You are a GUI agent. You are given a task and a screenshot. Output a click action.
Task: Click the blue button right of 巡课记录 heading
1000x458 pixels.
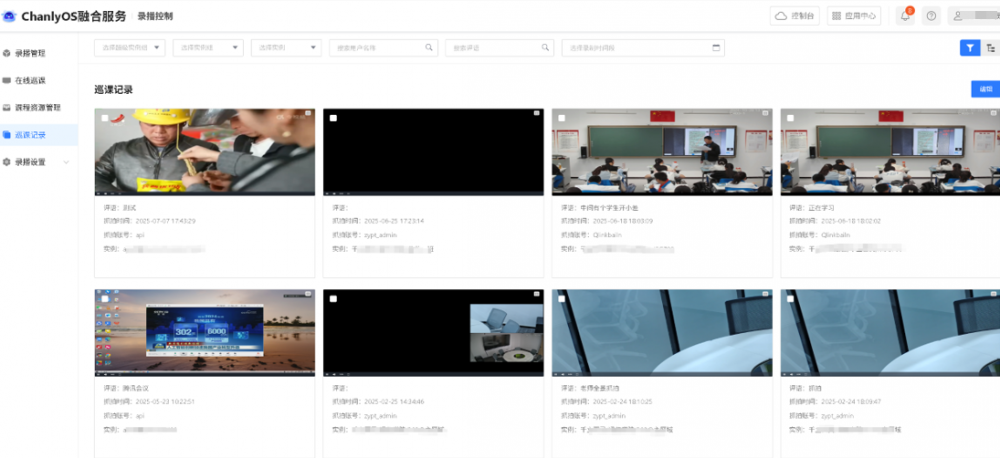pyautogui.click(x=984, y=89)
